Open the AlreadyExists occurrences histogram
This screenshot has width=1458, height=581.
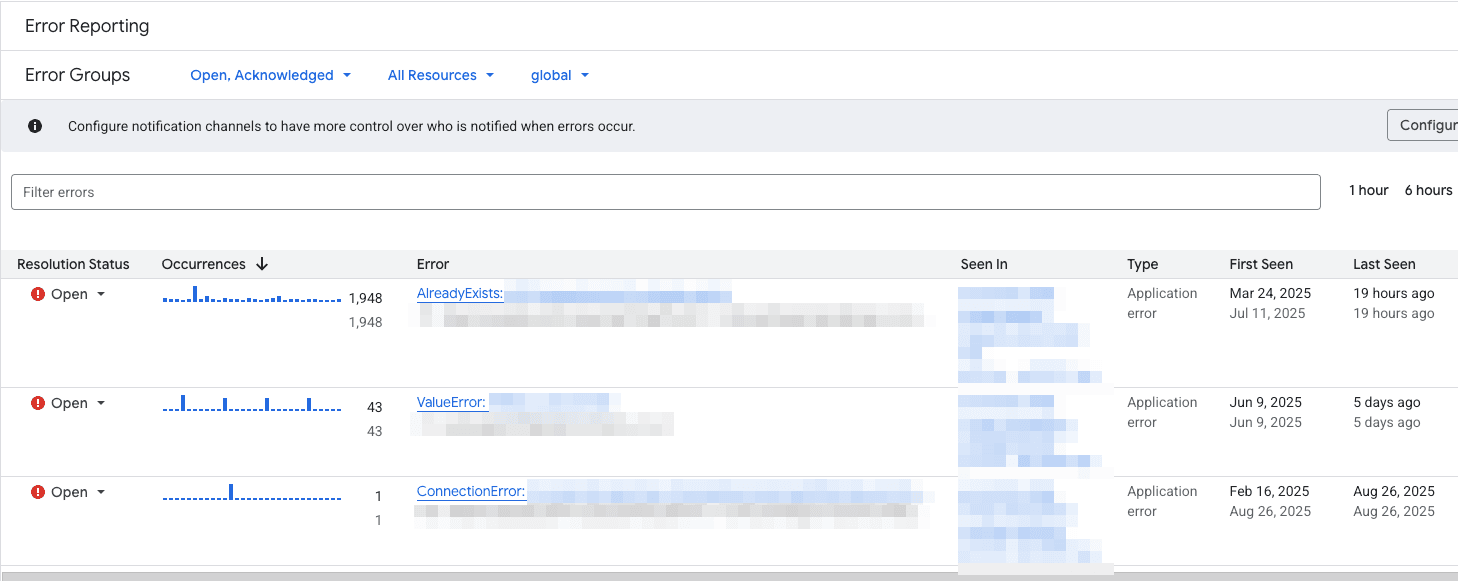tap(251, 296)
